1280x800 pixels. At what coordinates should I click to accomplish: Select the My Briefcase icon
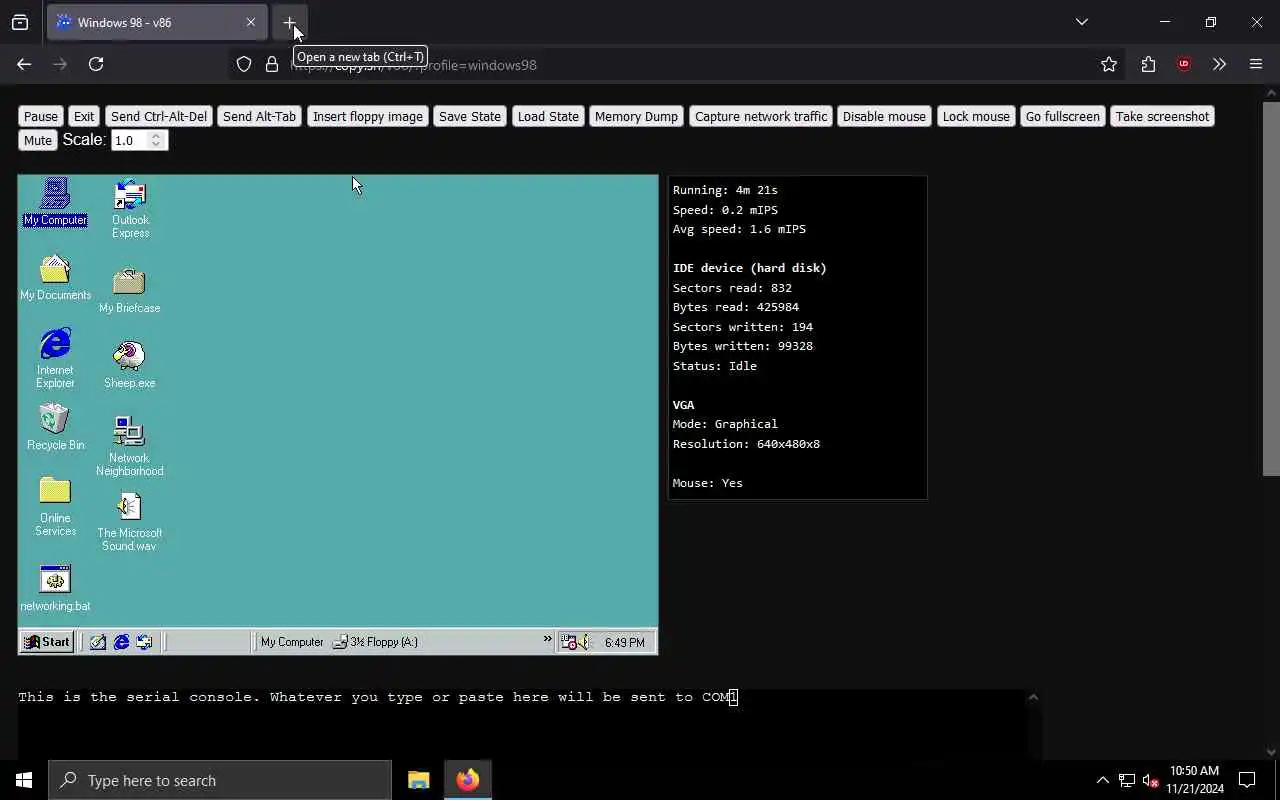tap(130, 290)
